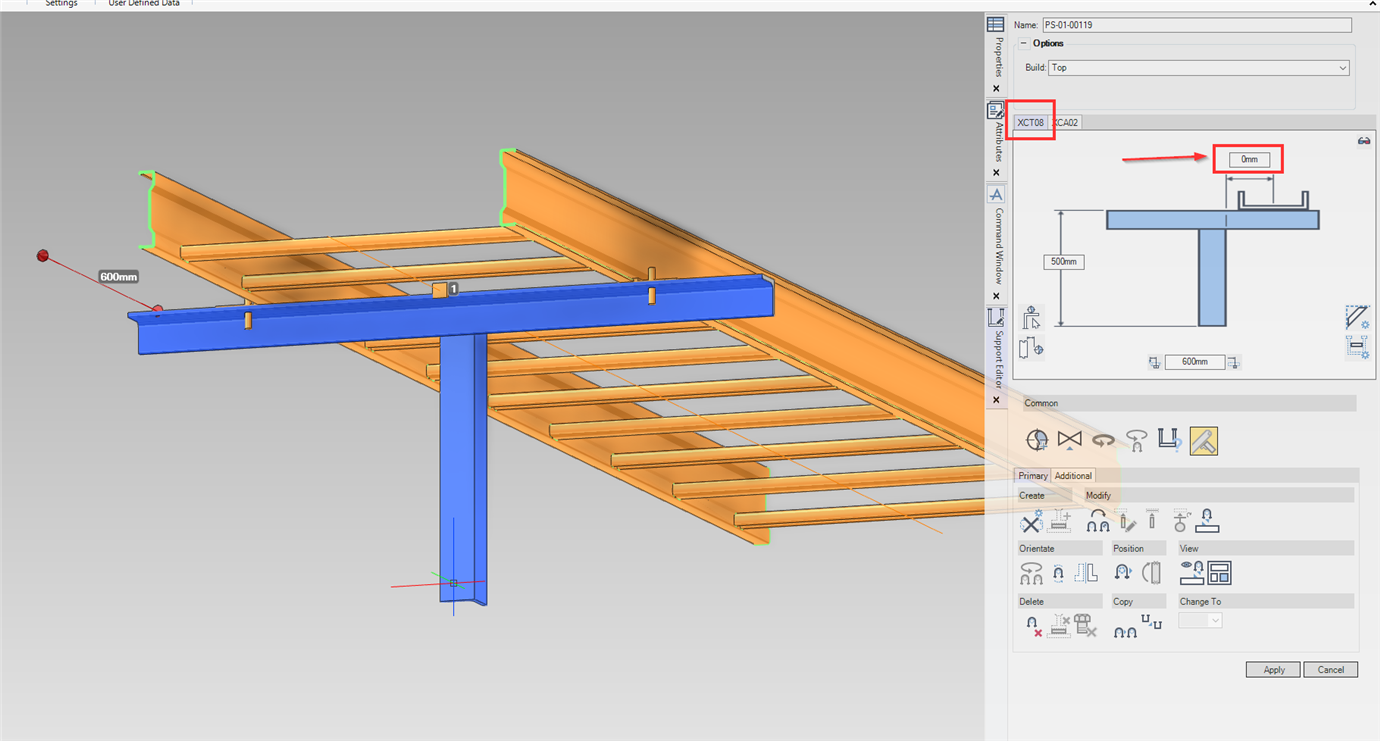Click the icon right of 600mm field
The height and width of the screenshot is (741, 1380).
coord(1233,362)
